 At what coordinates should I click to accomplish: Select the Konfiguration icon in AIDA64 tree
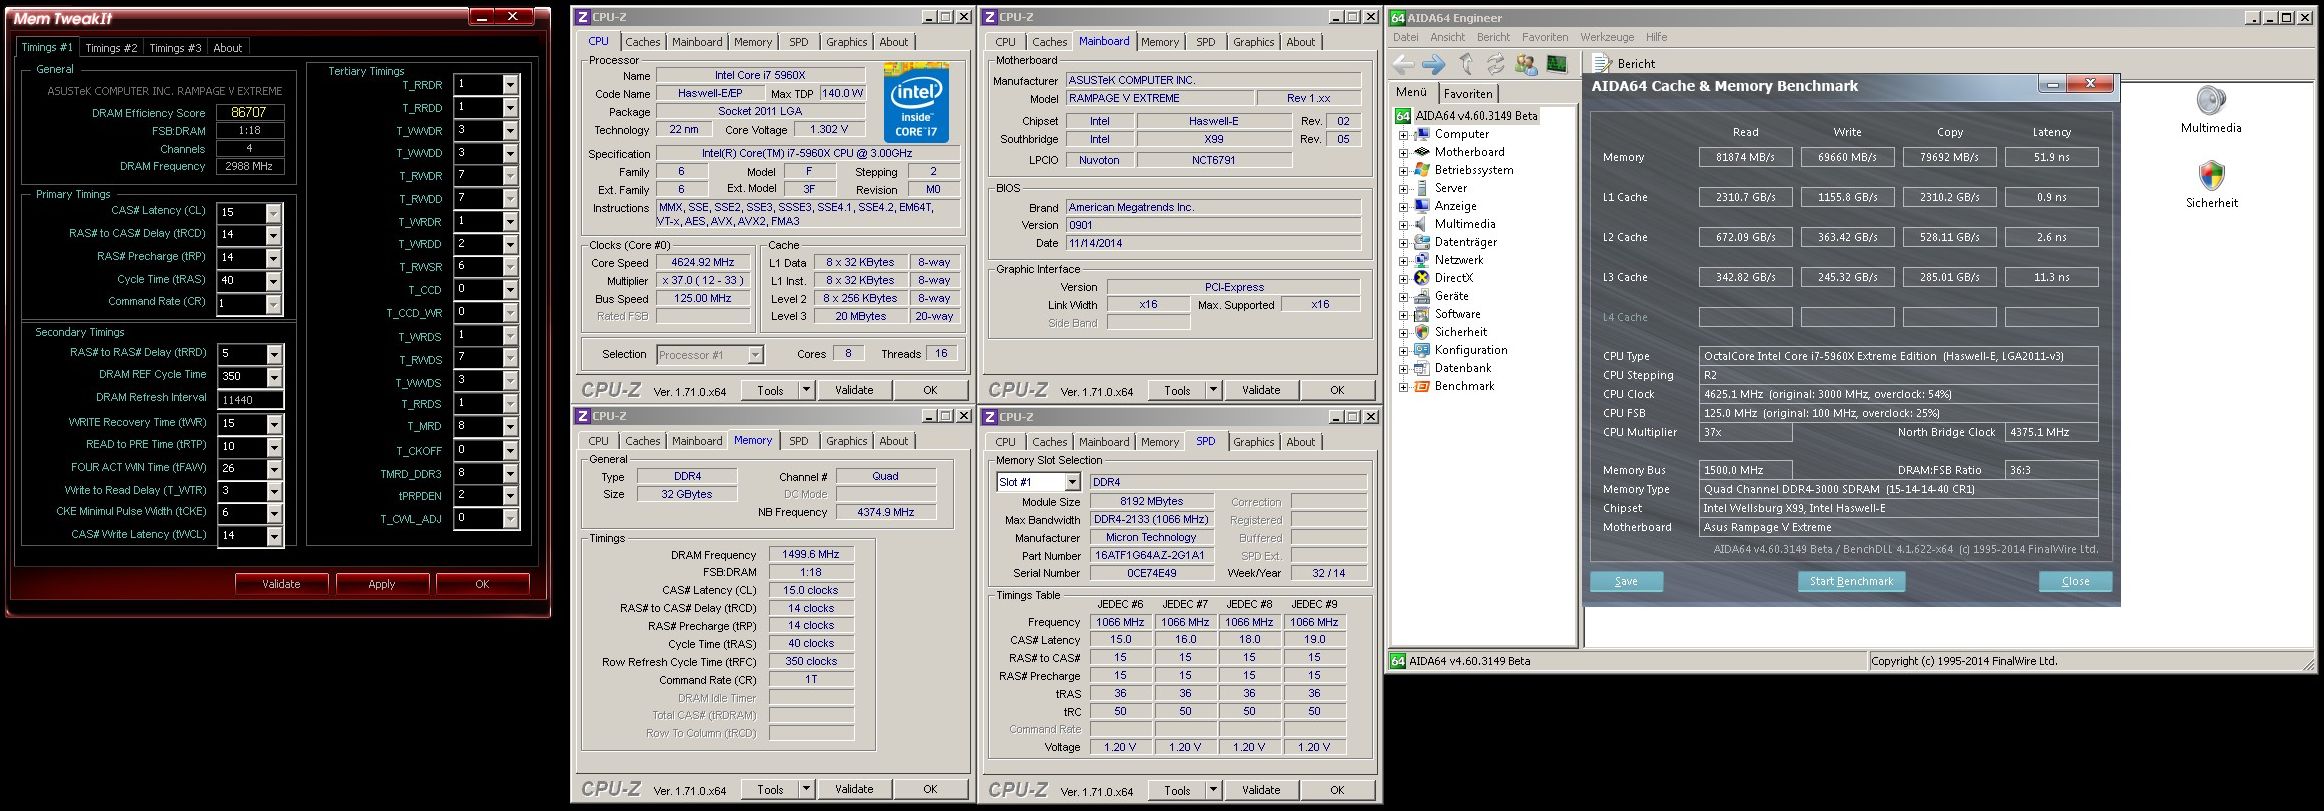1421,350
